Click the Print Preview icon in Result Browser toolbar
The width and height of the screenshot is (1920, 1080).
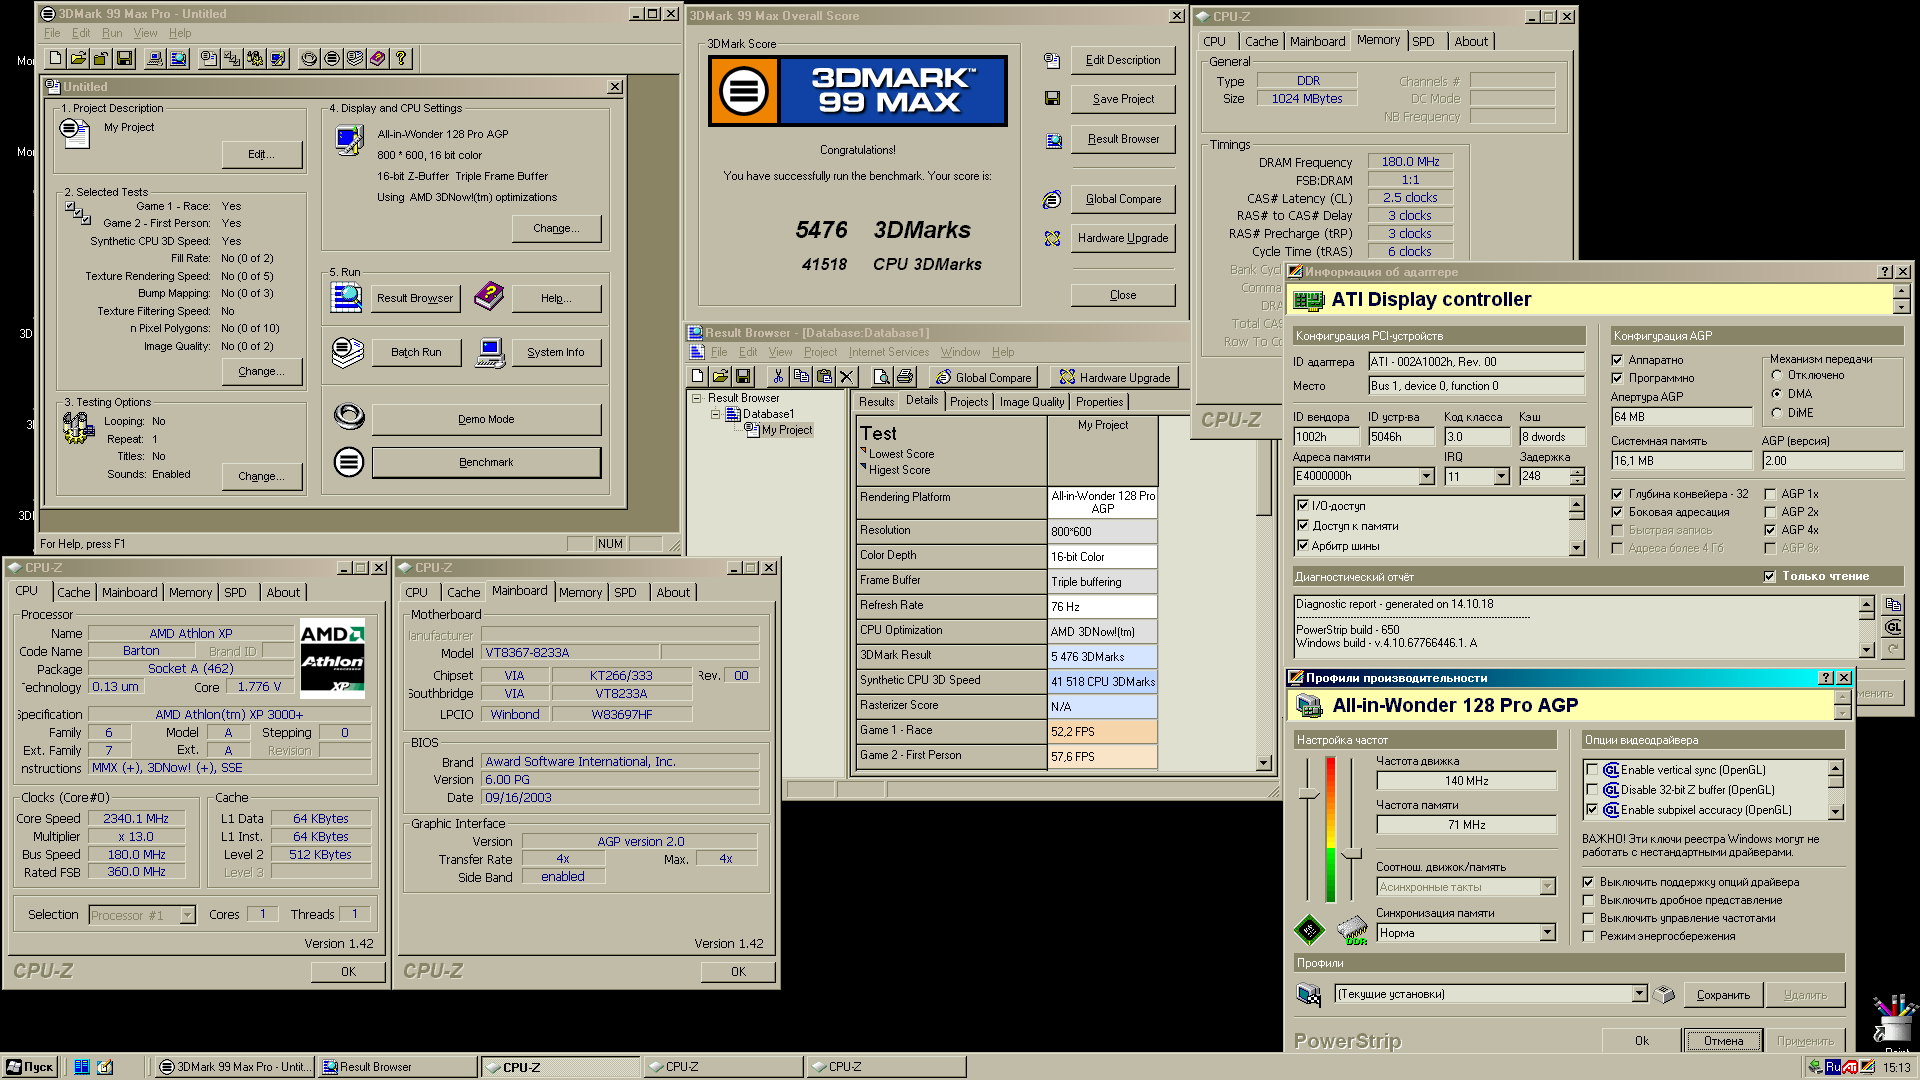tap(881, 377)
